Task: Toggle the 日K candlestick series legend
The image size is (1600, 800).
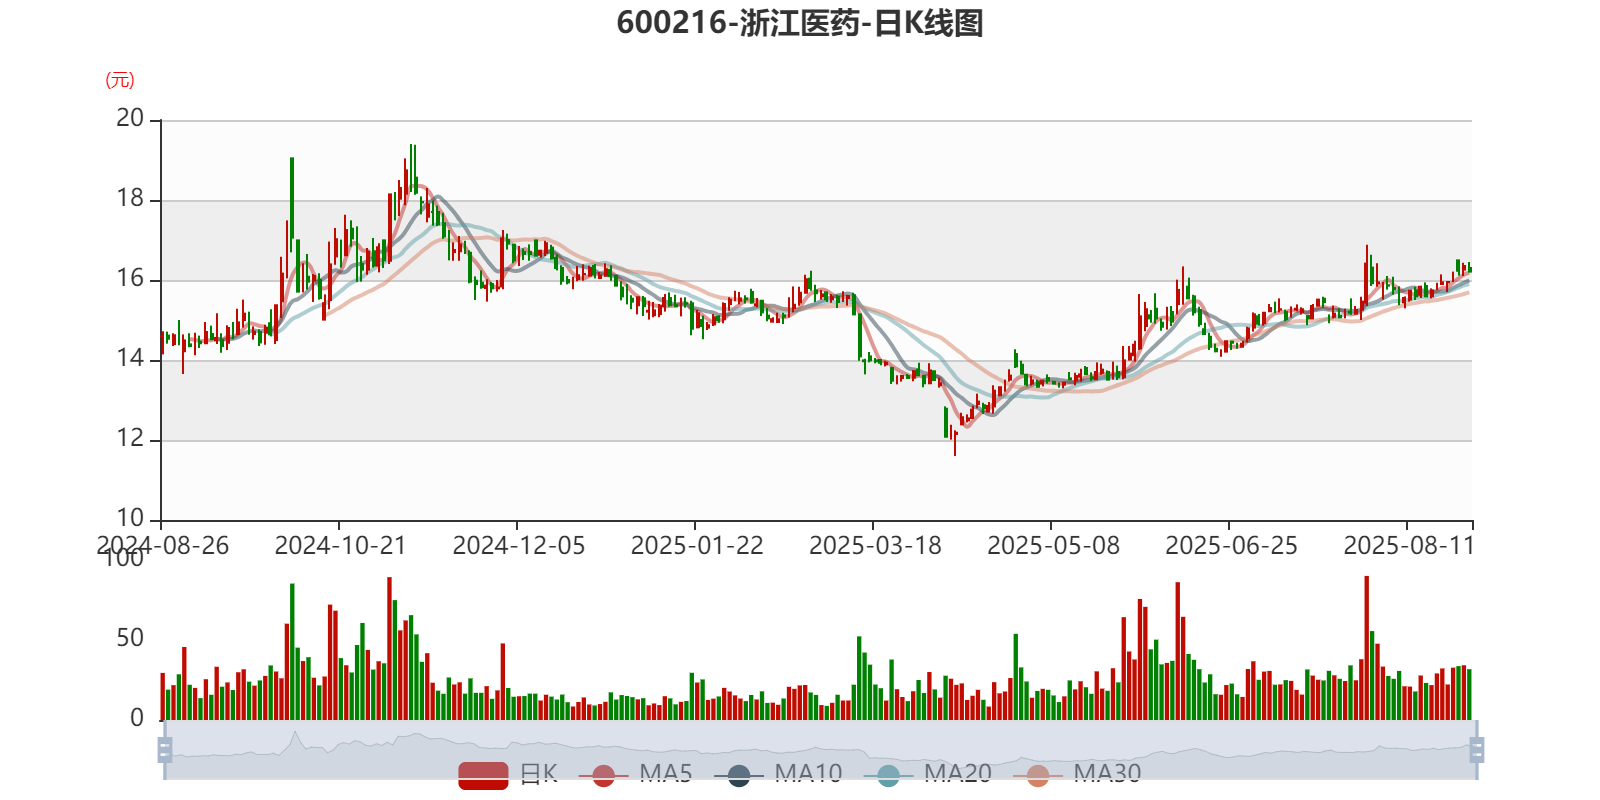Action: point(508,774)
